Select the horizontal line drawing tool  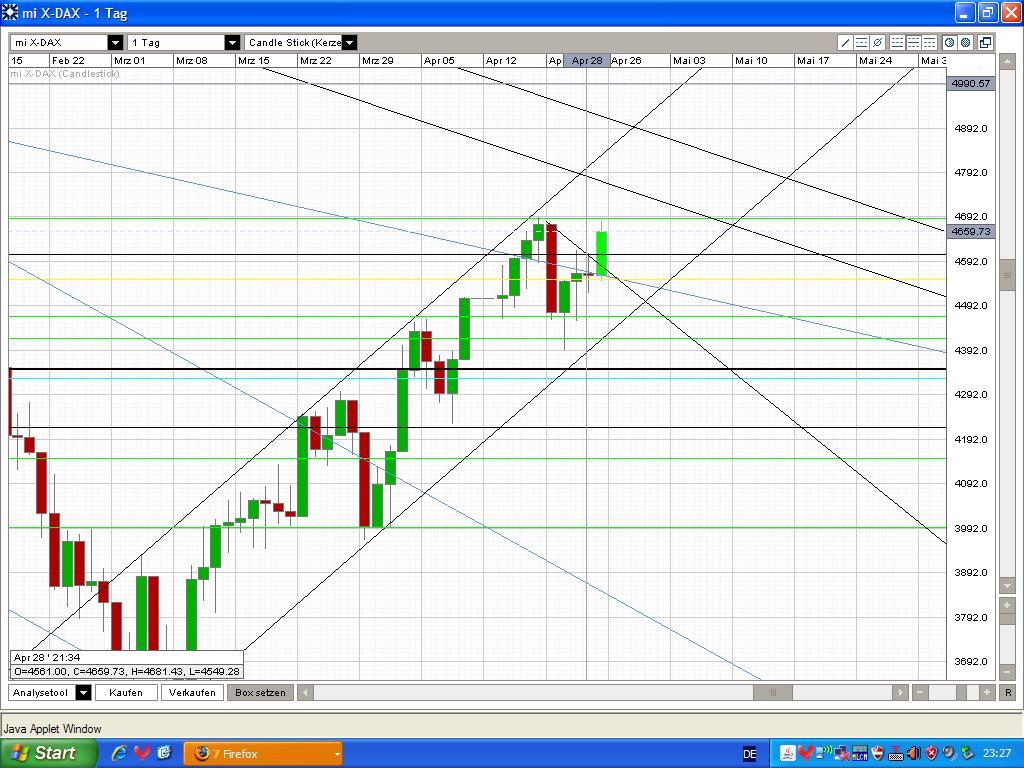coord(860,42)
